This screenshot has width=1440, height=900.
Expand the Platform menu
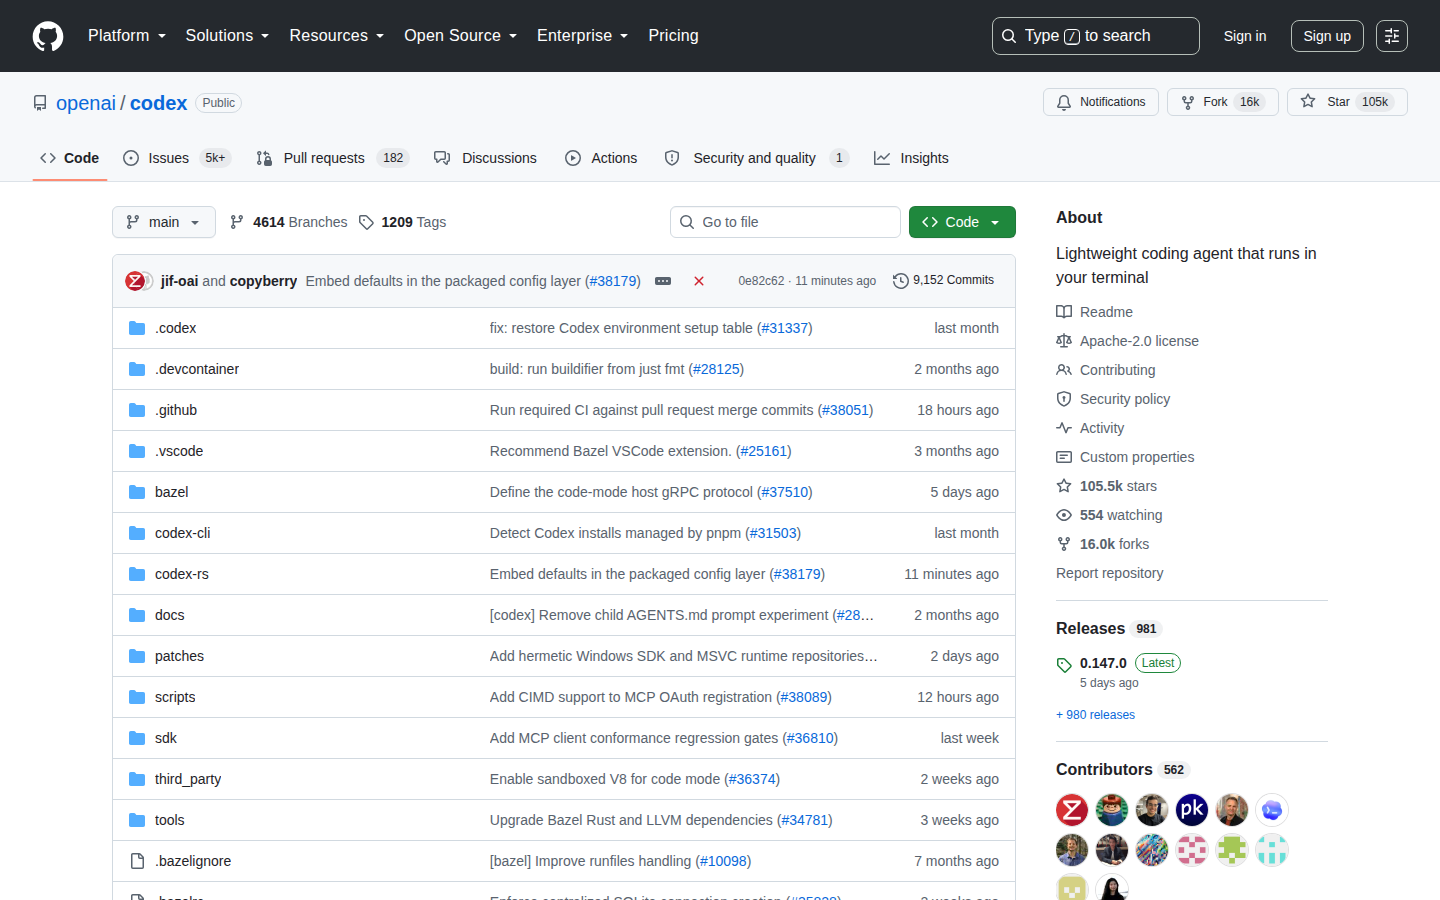pos(127,36)
